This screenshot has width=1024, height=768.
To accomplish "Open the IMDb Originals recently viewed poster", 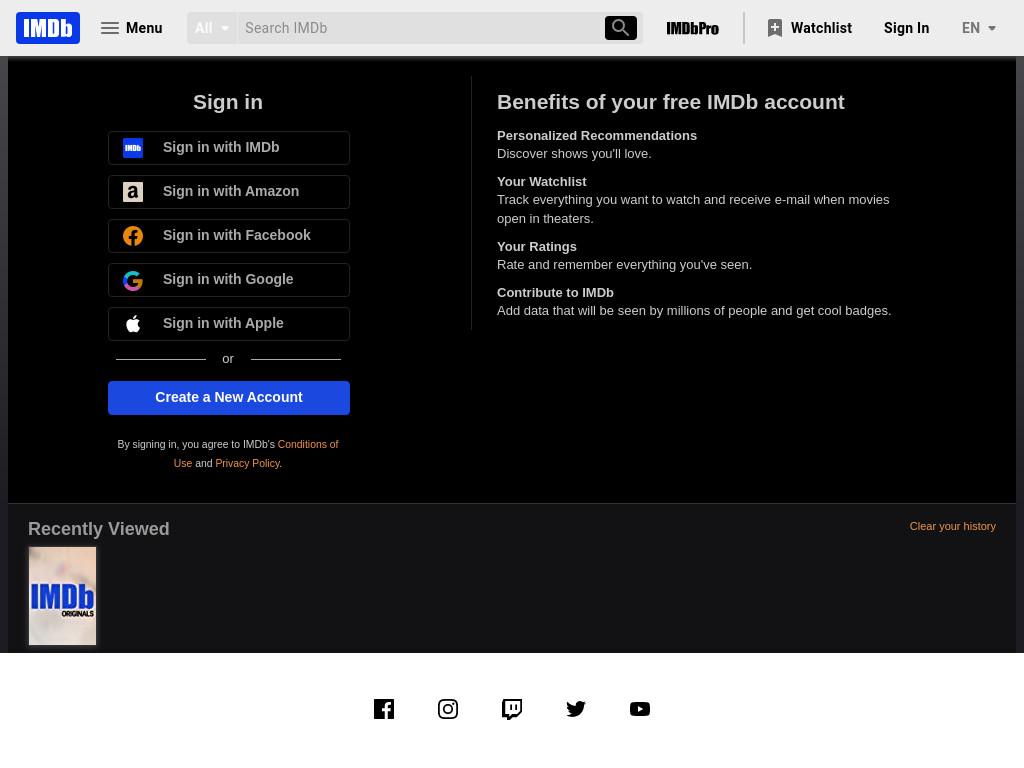I will [x=63, y=596].
